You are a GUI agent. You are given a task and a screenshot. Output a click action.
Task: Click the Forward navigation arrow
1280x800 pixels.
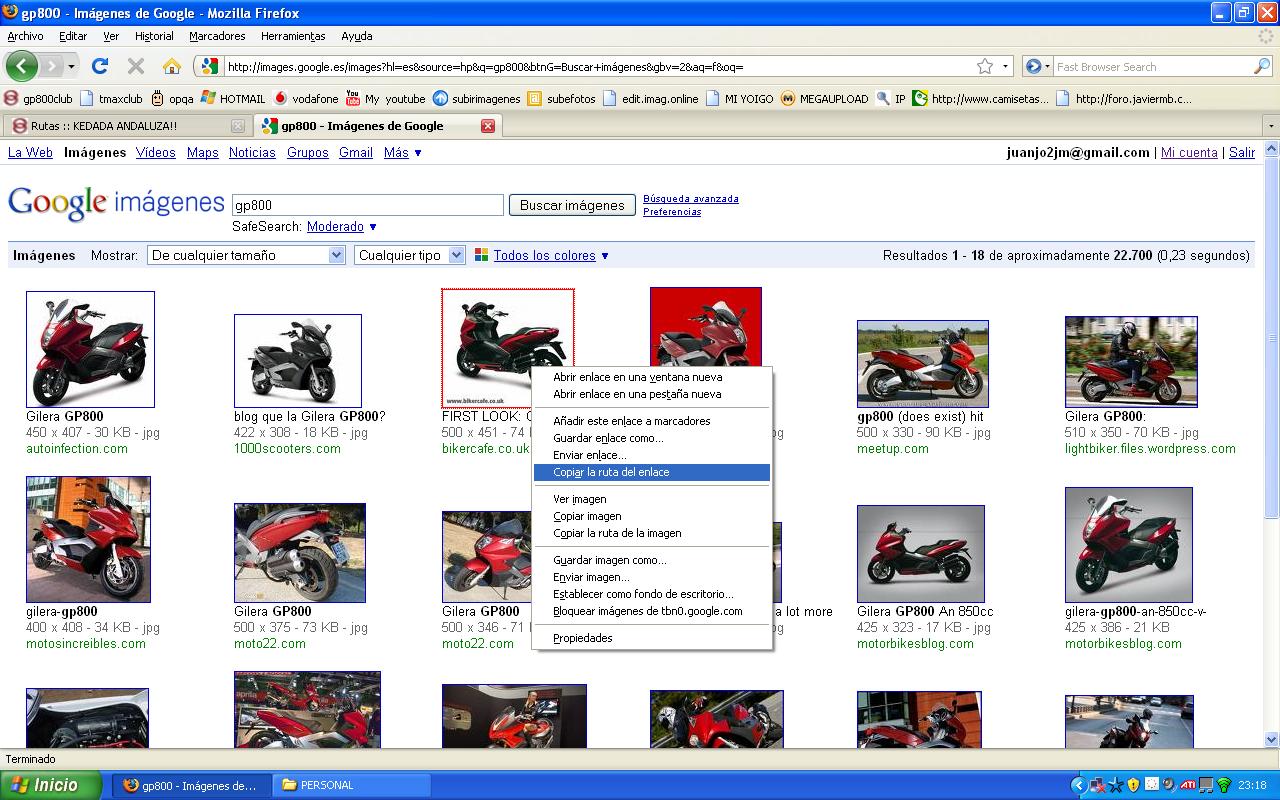50,67
